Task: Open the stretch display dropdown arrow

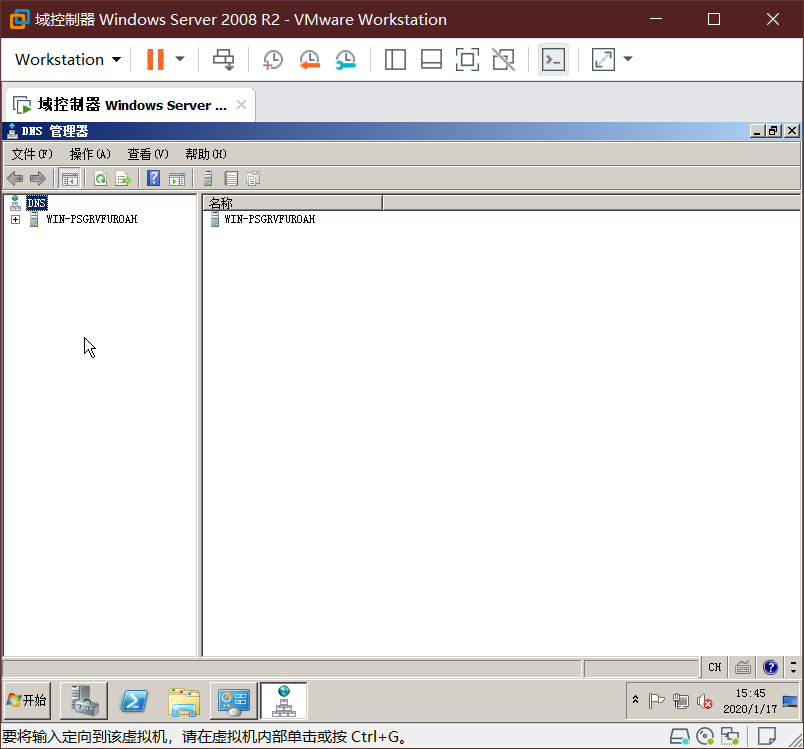Action: pos(628,59)
